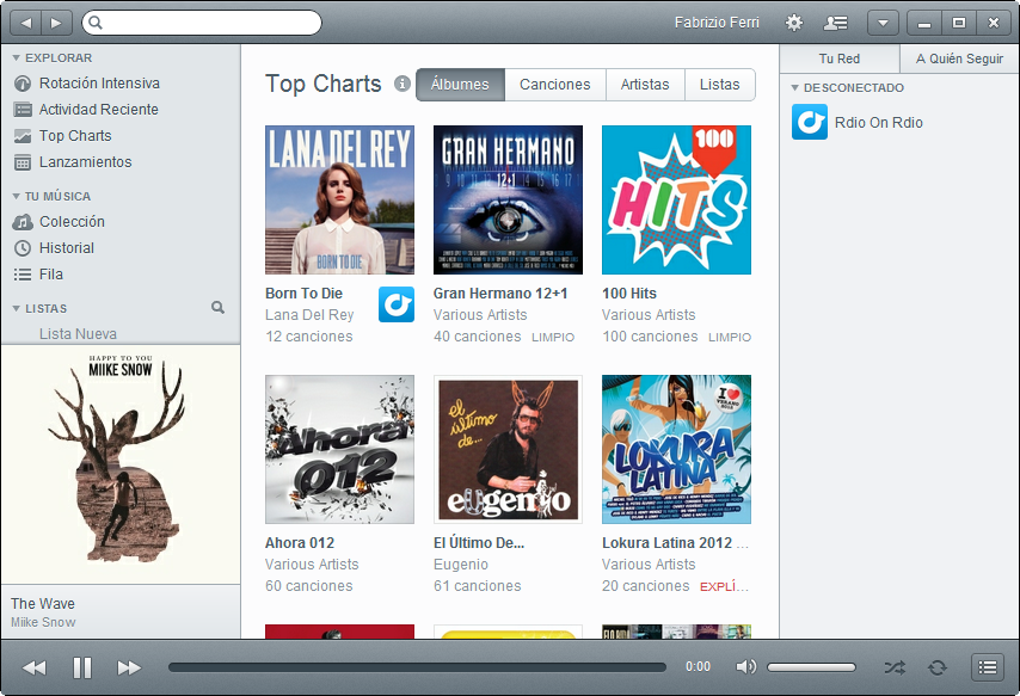Screen dimensions: 1020x696
Task: Open Born To Die album cover
Action: tap(340, 200)
